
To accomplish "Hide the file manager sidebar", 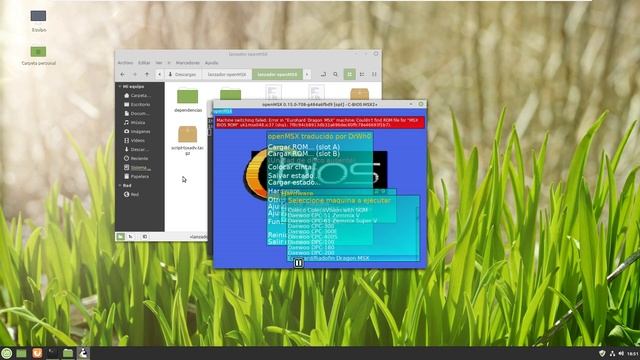I will click(144, 236).
